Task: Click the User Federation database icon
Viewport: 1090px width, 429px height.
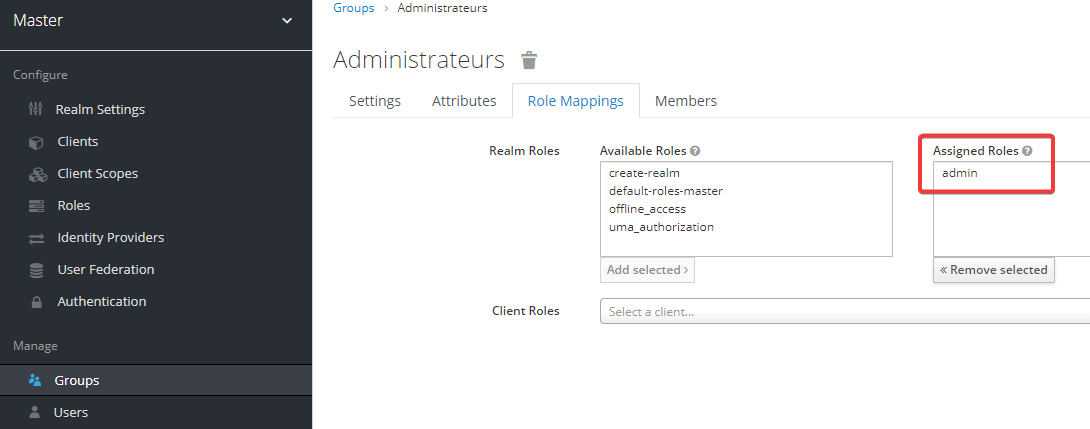Action: point(36,270)
